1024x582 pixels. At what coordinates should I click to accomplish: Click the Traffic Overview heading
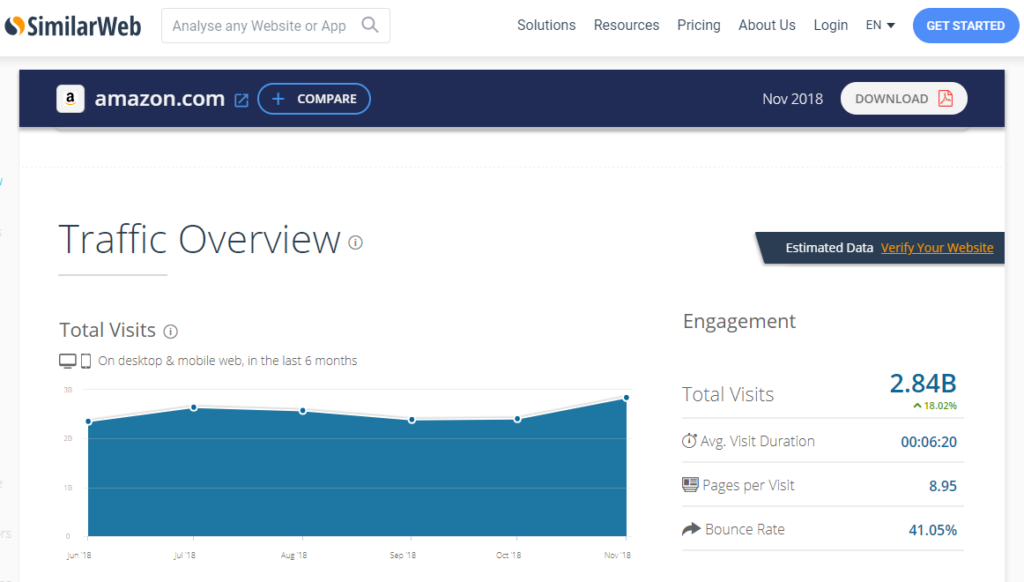click(x=199, y=239)
